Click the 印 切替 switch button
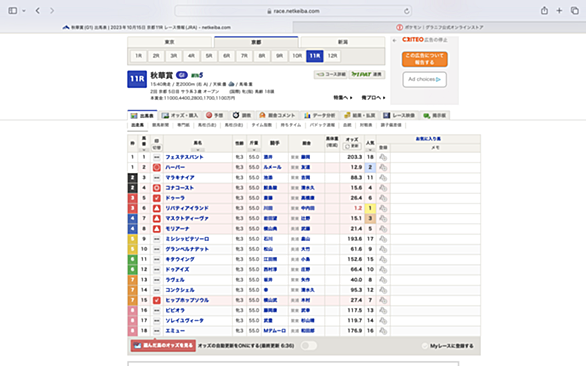The width and height of the screenshot is (586, 366). (x=157, y=147)
